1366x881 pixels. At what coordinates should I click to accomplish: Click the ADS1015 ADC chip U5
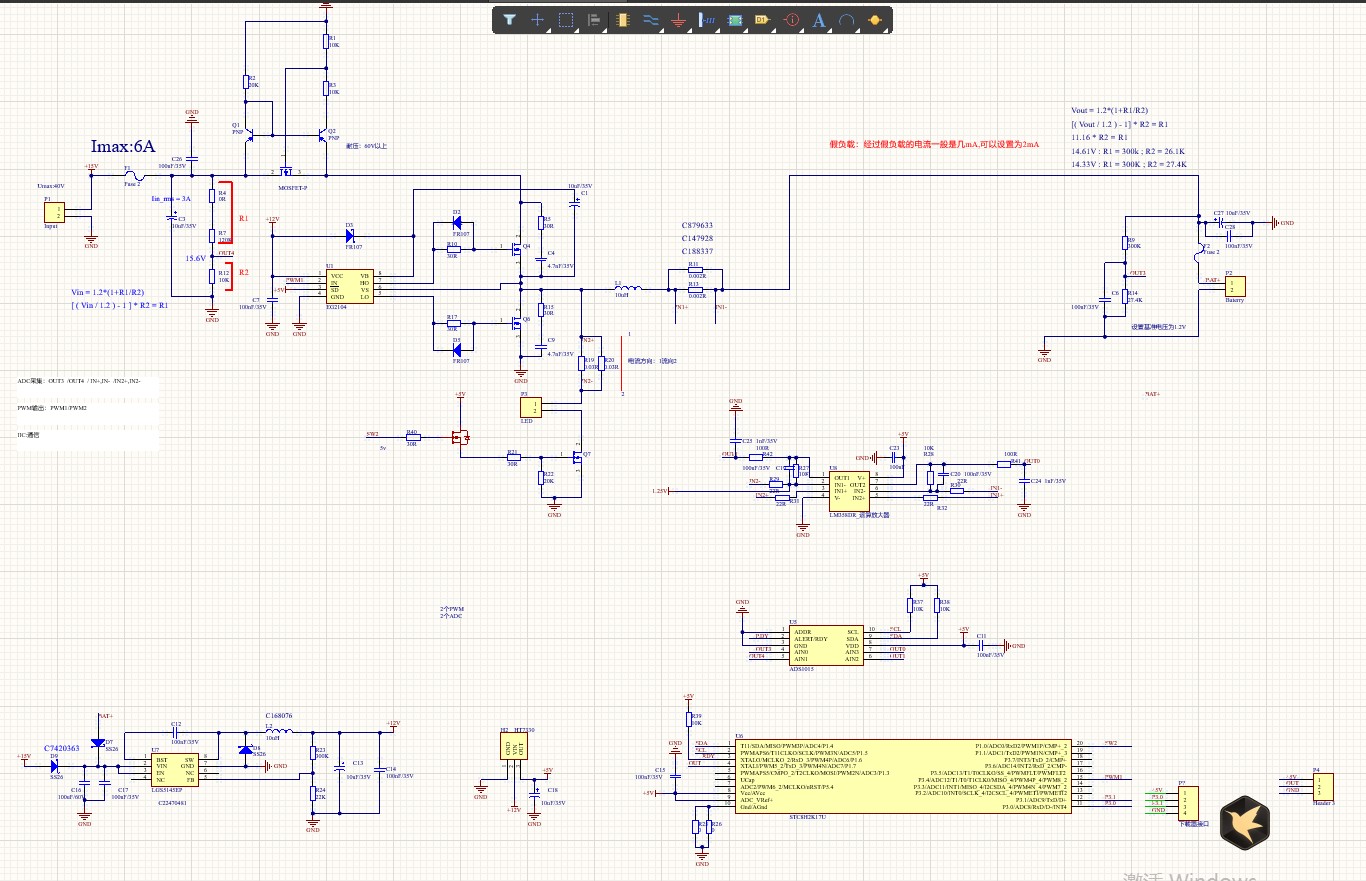coord(825,645)
